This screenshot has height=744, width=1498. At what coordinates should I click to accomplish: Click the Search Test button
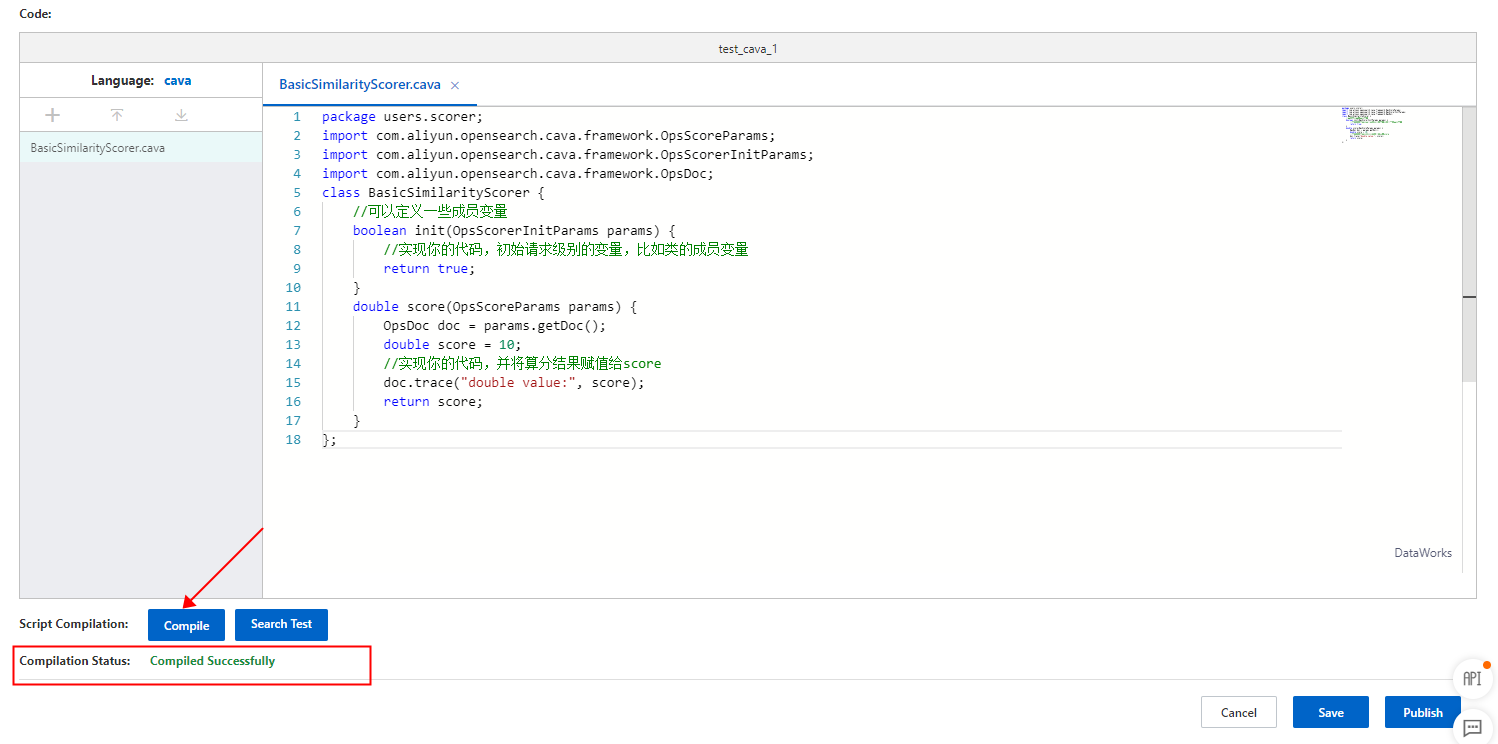point(281,624)
